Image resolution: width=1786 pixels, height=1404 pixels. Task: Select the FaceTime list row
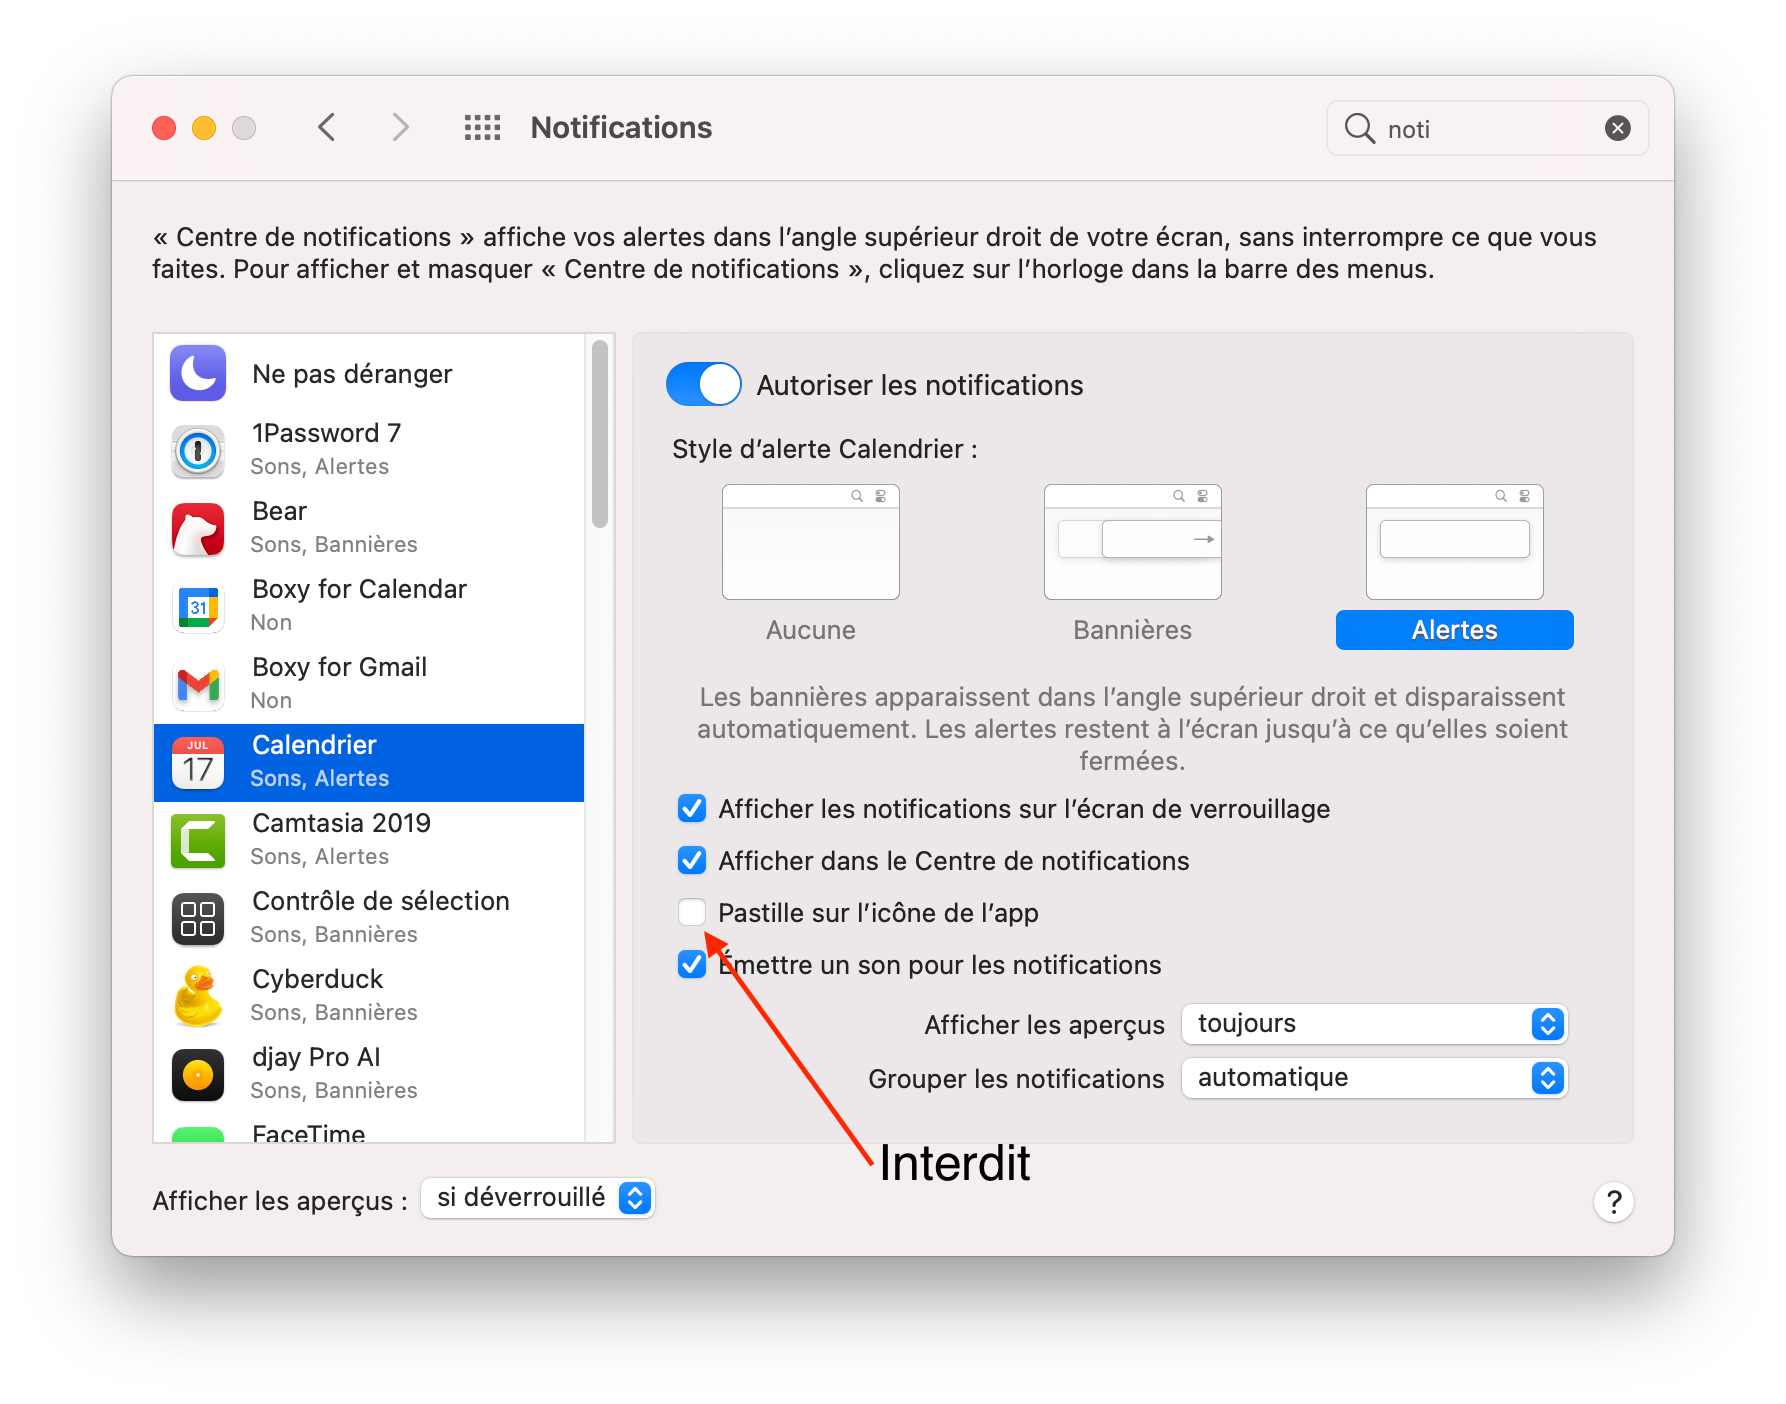pos(369,1129)
